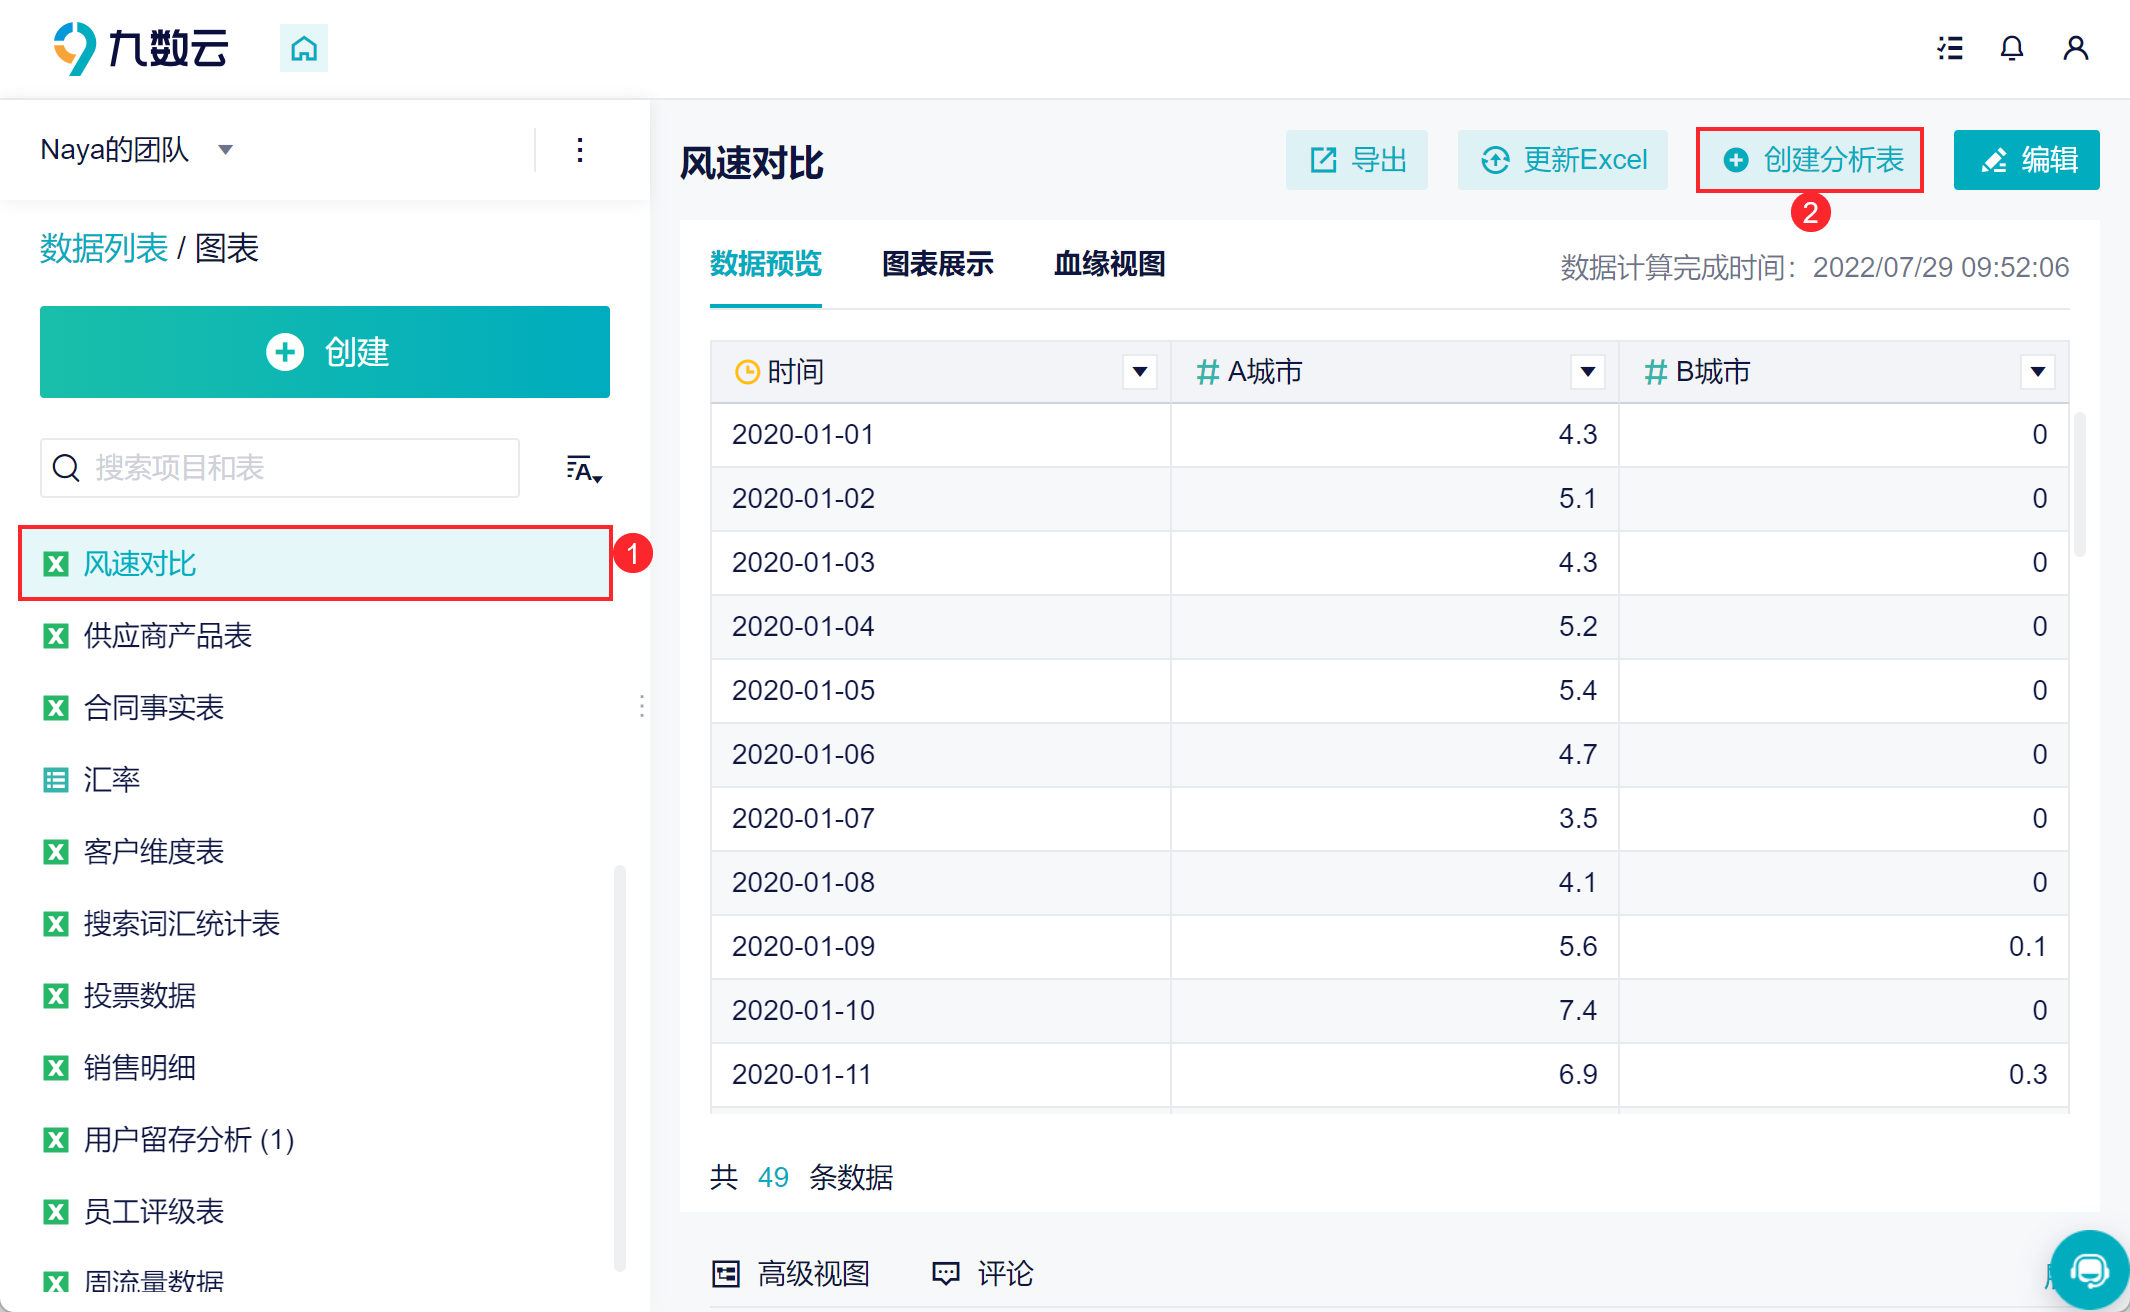
Task: Click the 导出 export button
Action: pos(1357,160)
